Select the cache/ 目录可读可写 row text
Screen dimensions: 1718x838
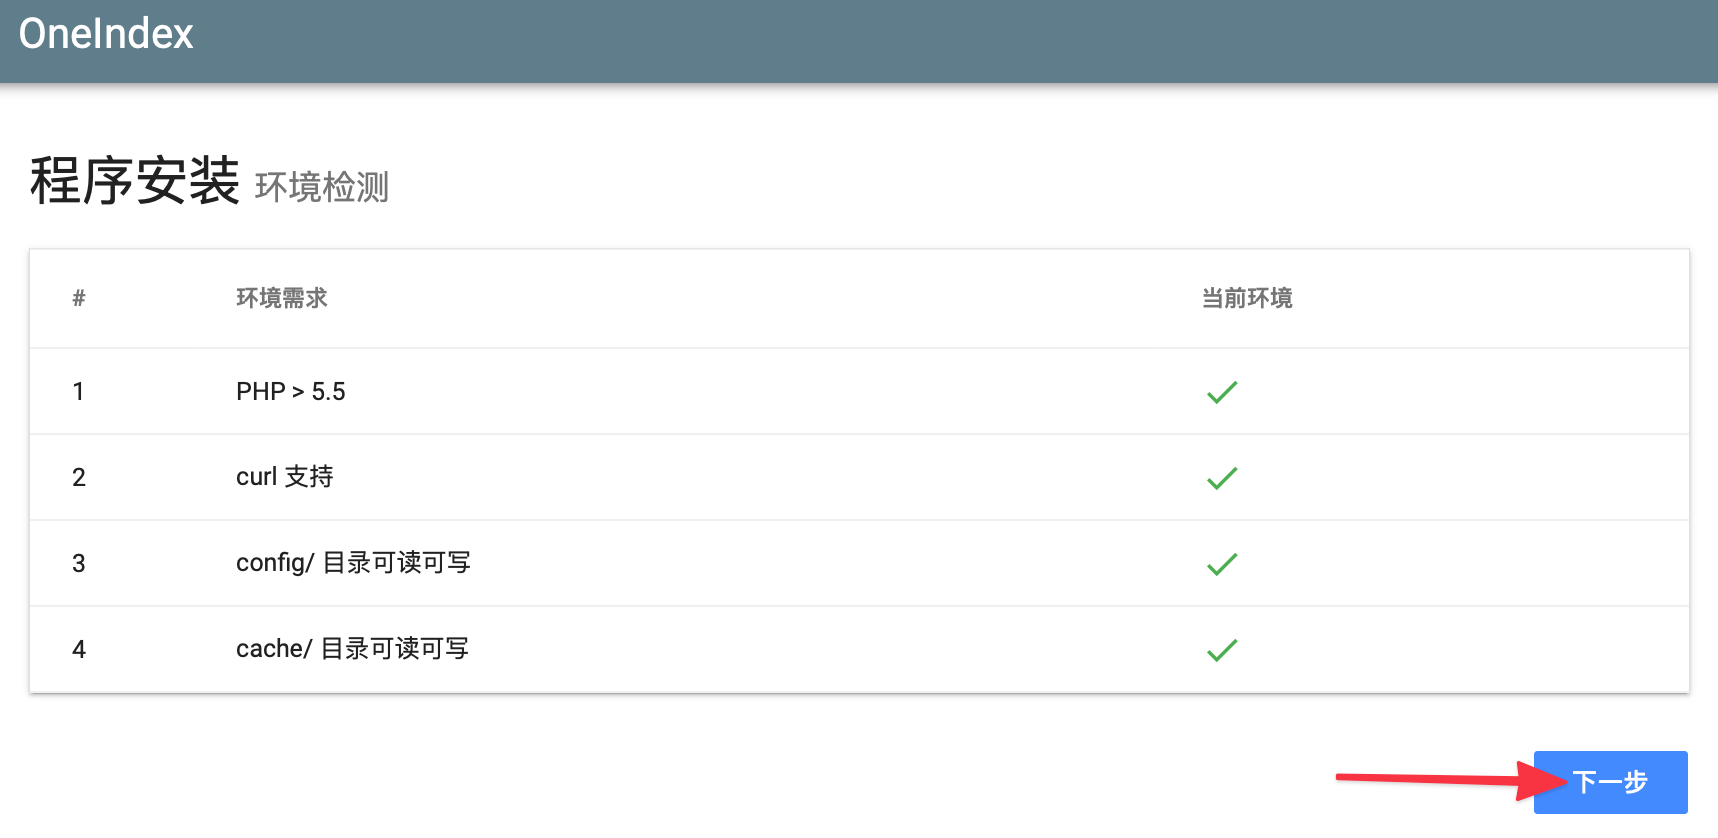(x=352, y=649)
